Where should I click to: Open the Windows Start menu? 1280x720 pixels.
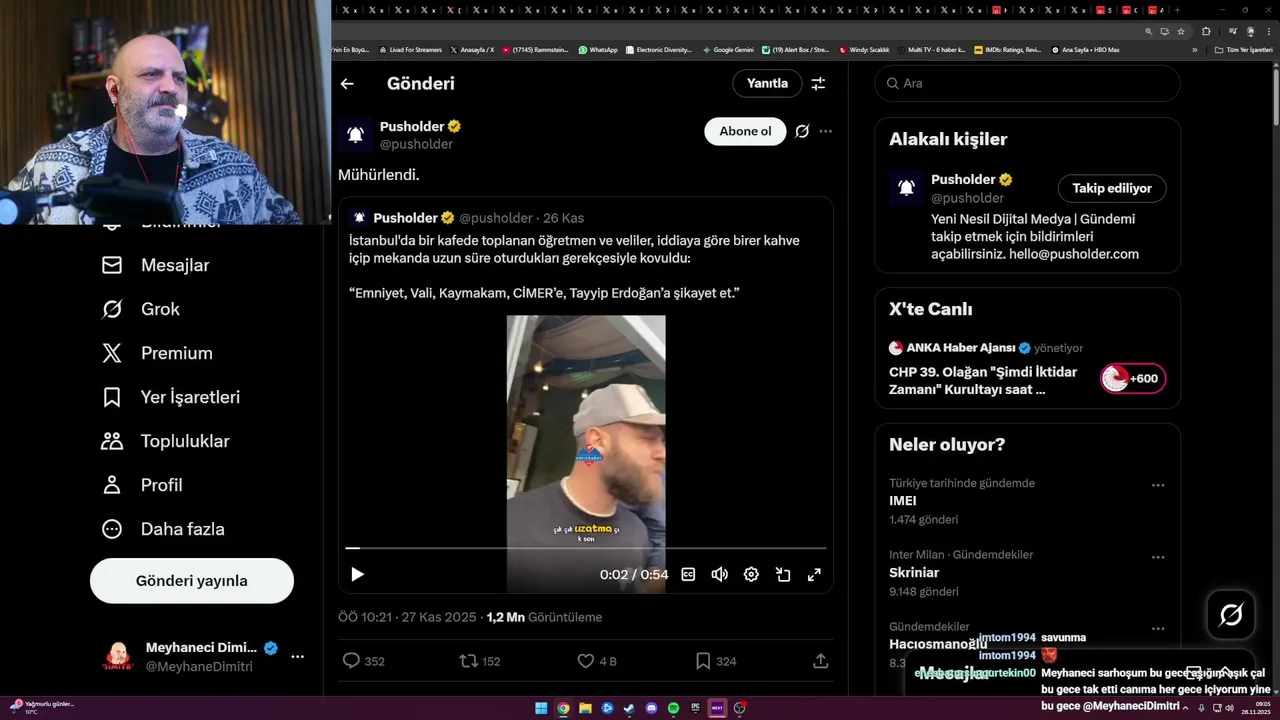pos(541,708)
